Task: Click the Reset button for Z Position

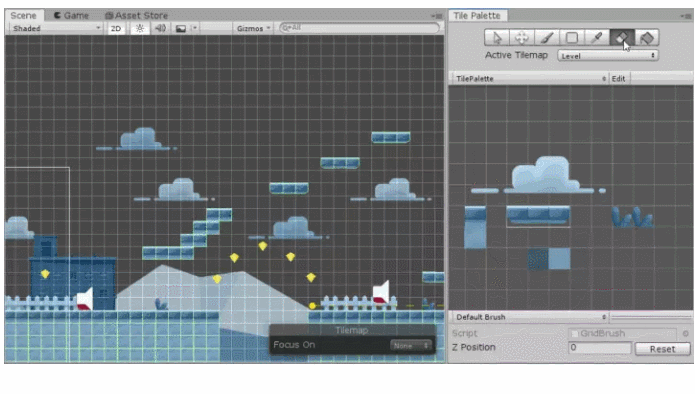Action: [x=663, y=349]
